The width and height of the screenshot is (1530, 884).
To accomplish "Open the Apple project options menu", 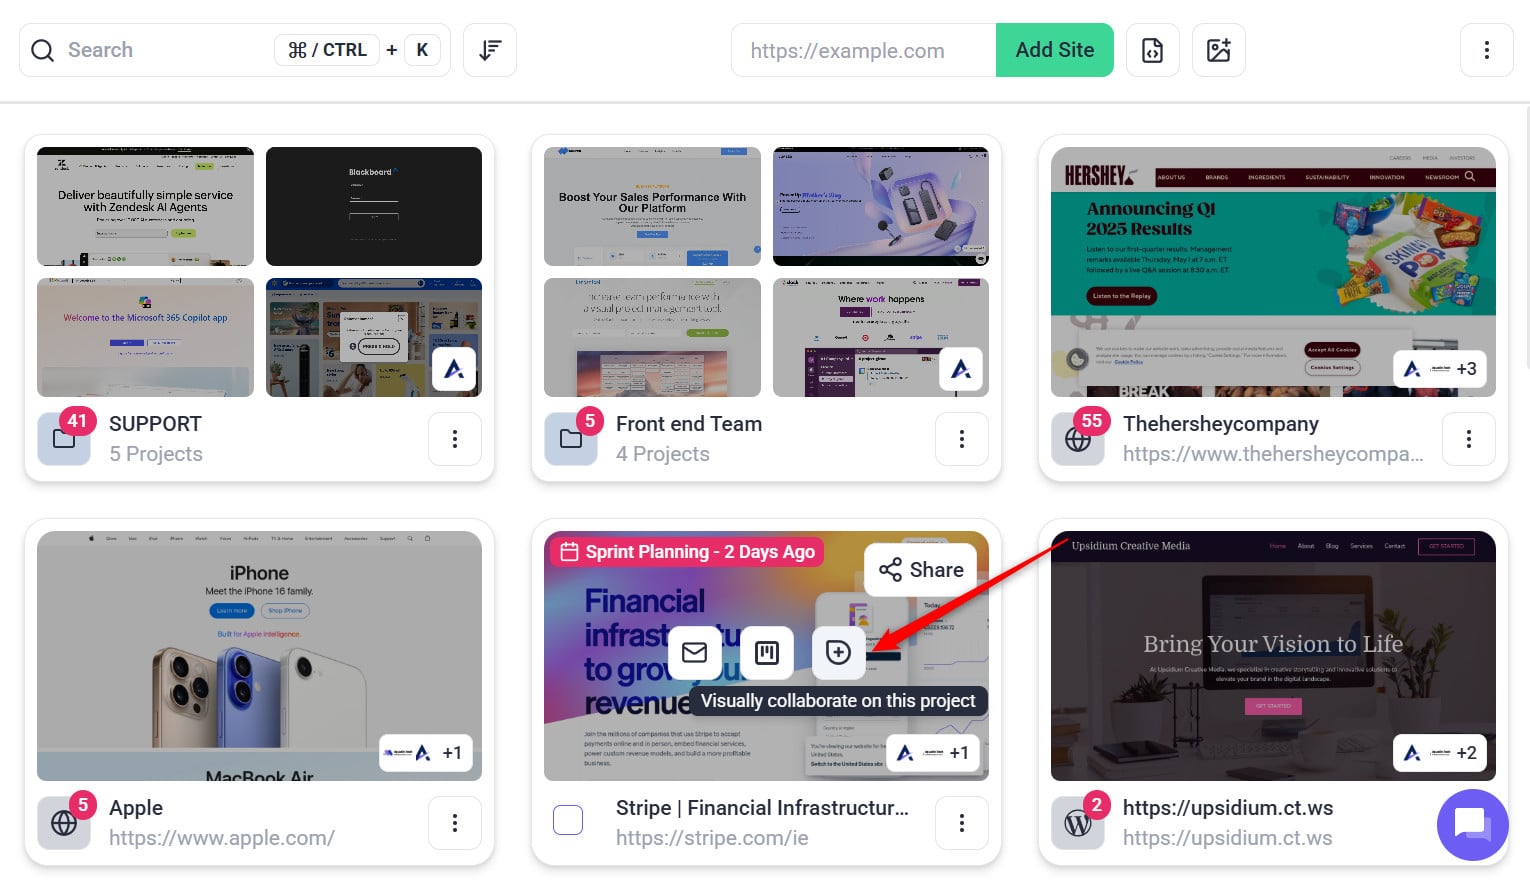I will (455, 823).
